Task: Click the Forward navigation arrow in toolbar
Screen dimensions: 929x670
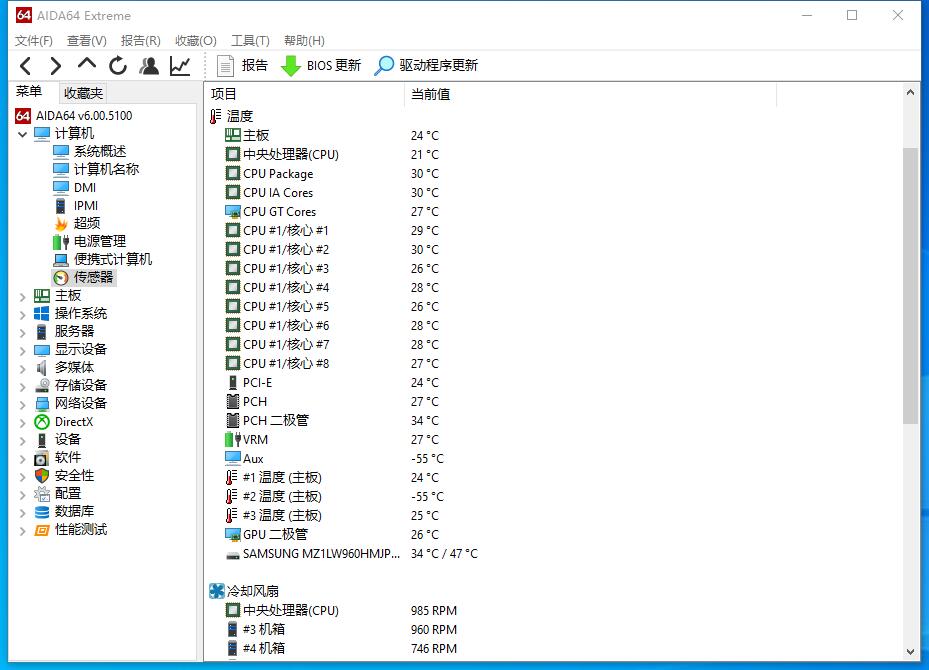Action: [x=56, y=66]
